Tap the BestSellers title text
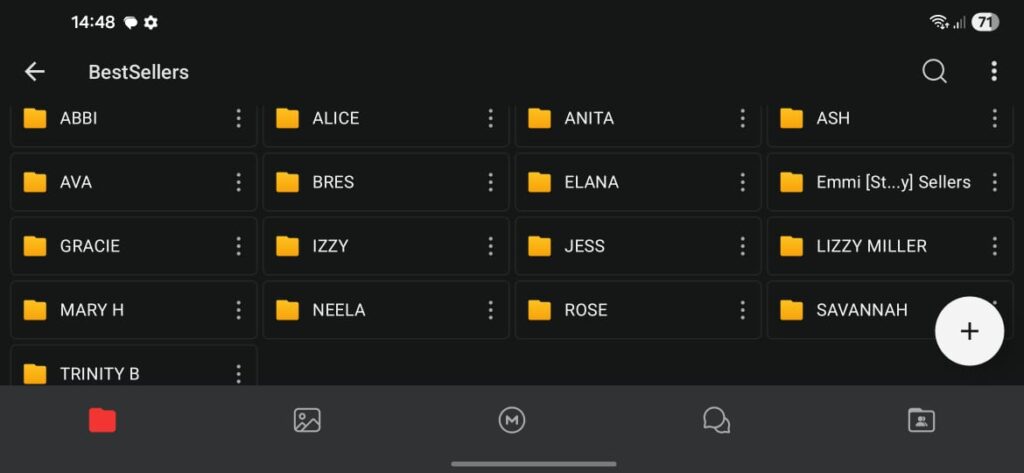This screenshot has width=1024, height=473. pyautogui.click(x=138, y=72)
